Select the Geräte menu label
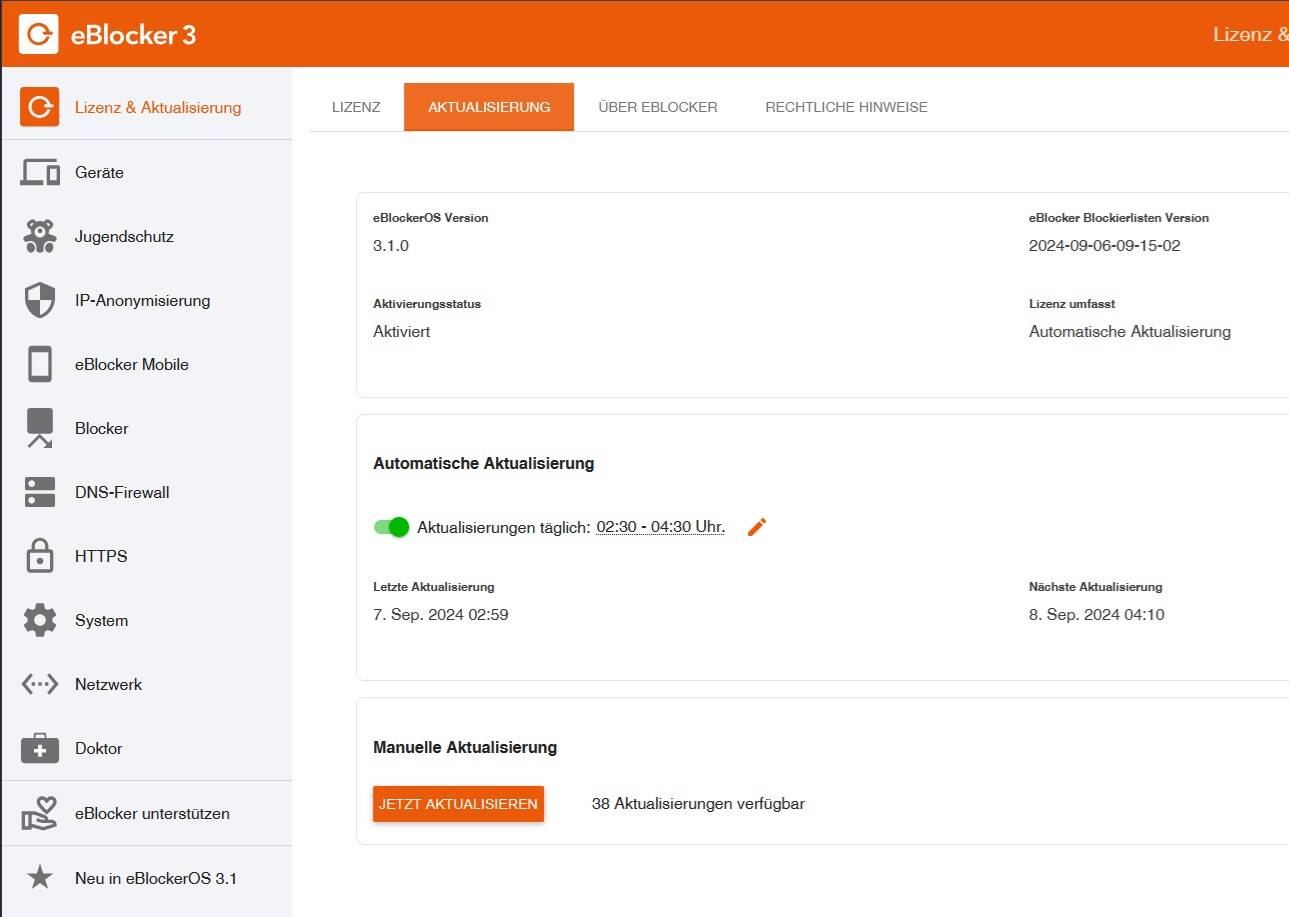1289x917 pixels. (99, 173)
